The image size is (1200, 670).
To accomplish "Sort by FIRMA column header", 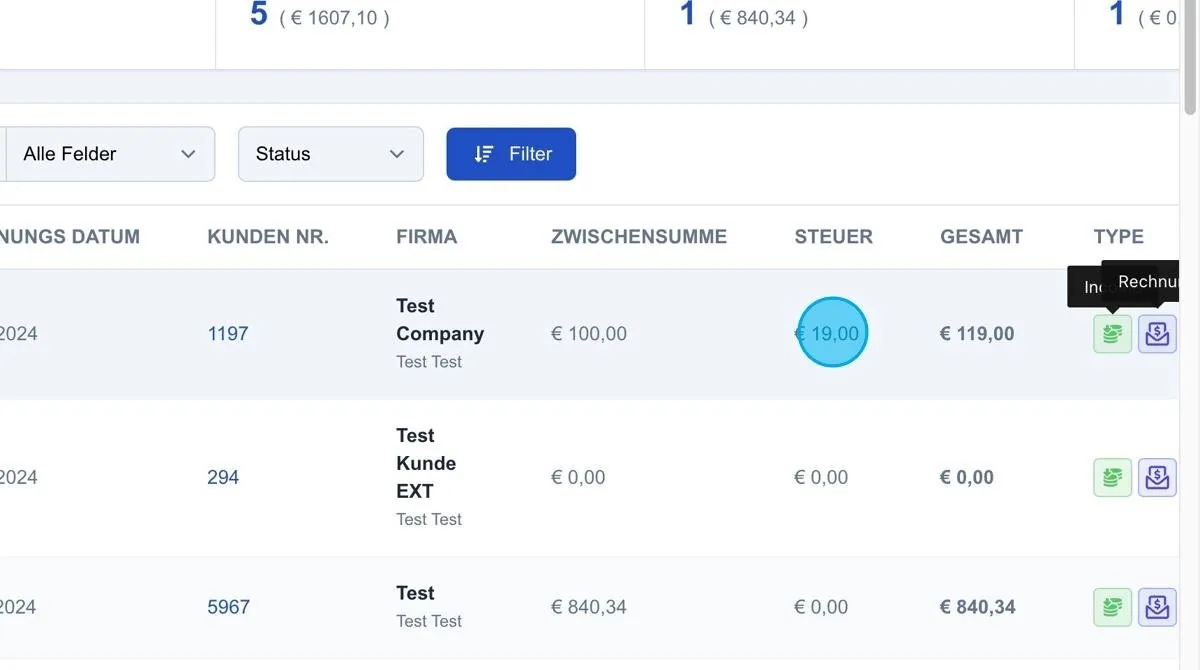I will [427, 237].
